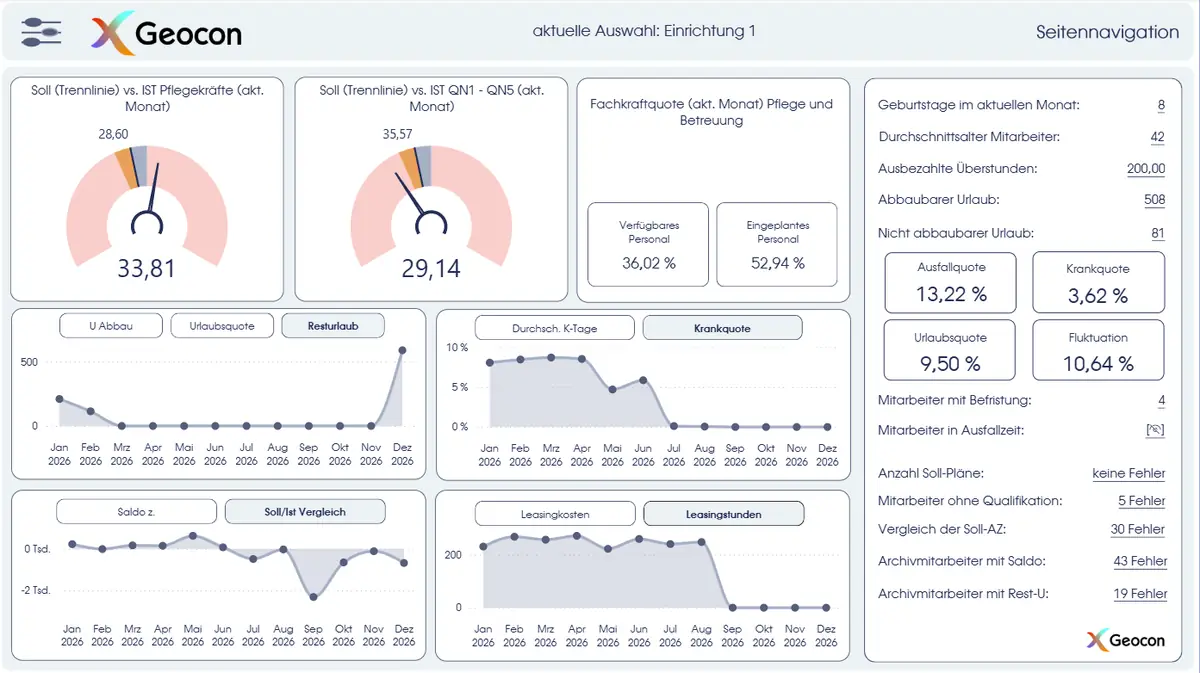1200x673 pixels.
Task: Click the Krankquote 3,62 % card
Action: [x=1098, y=282]
